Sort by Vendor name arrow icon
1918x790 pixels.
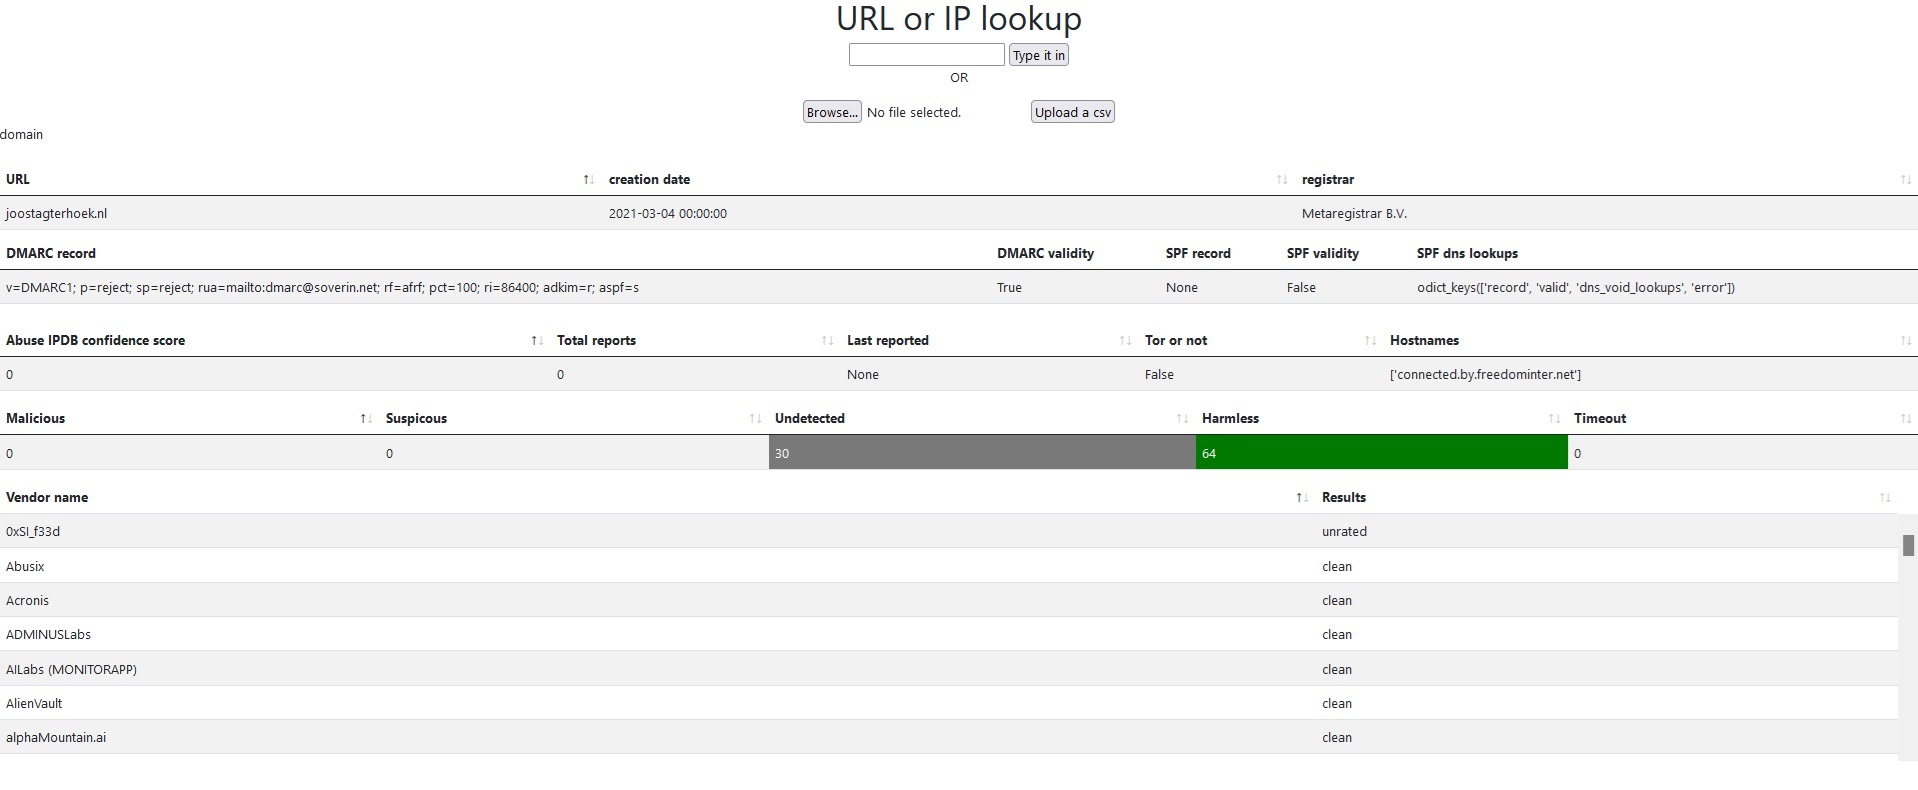[x=1302, y=498]
